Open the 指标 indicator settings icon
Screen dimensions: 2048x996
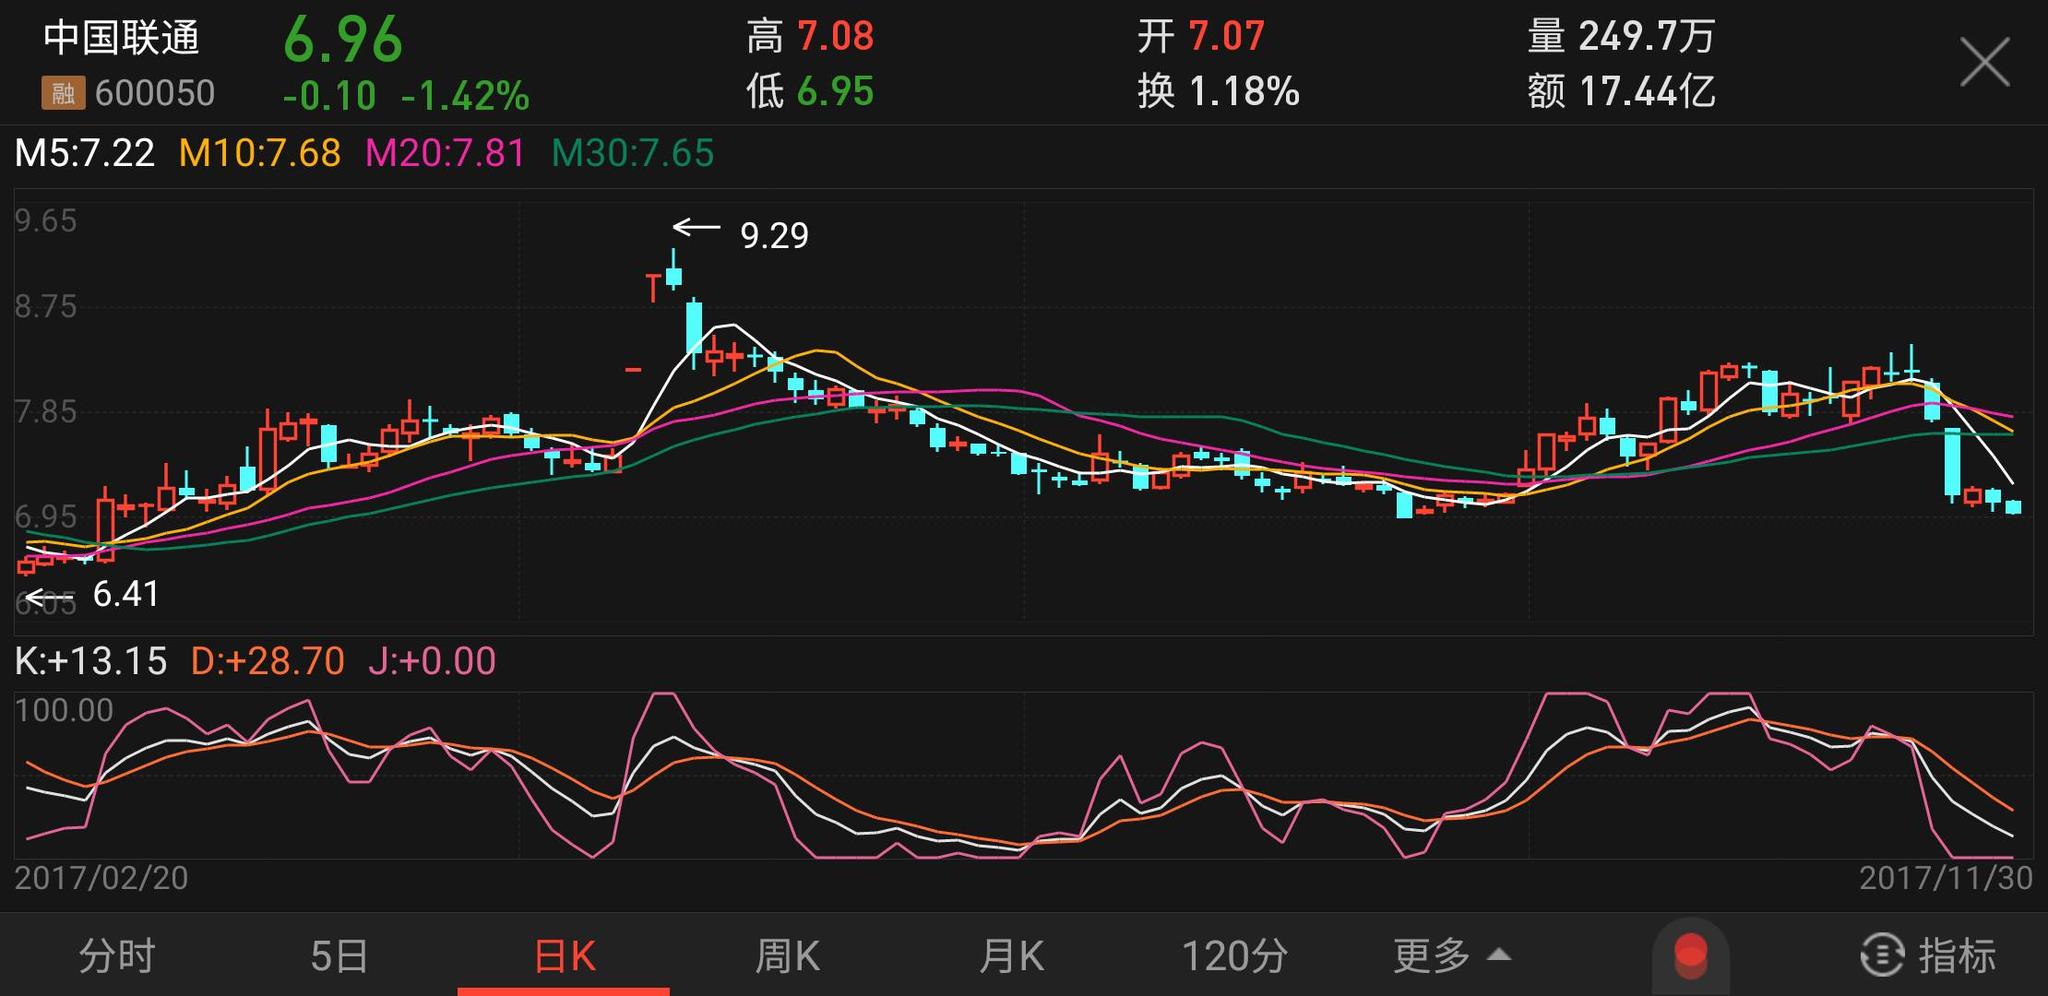click(x=1882, y=954)
